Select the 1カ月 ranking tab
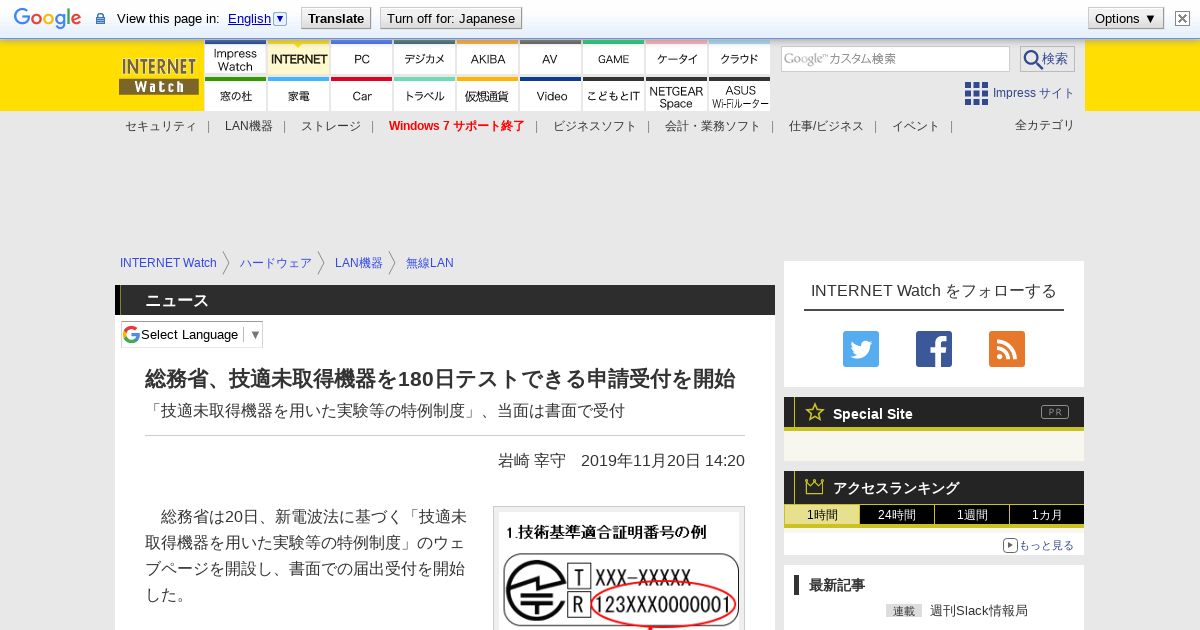The image size is (1200, 630). (x=1047, y=515)
